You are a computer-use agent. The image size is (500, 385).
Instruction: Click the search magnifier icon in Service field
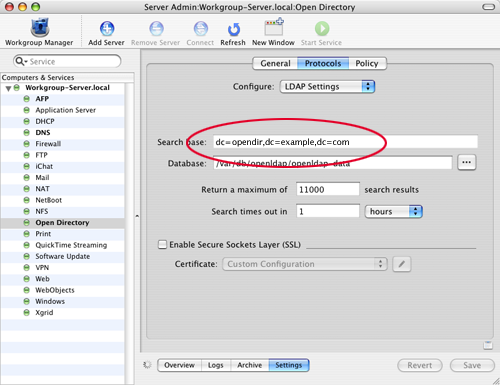[19, 61]
